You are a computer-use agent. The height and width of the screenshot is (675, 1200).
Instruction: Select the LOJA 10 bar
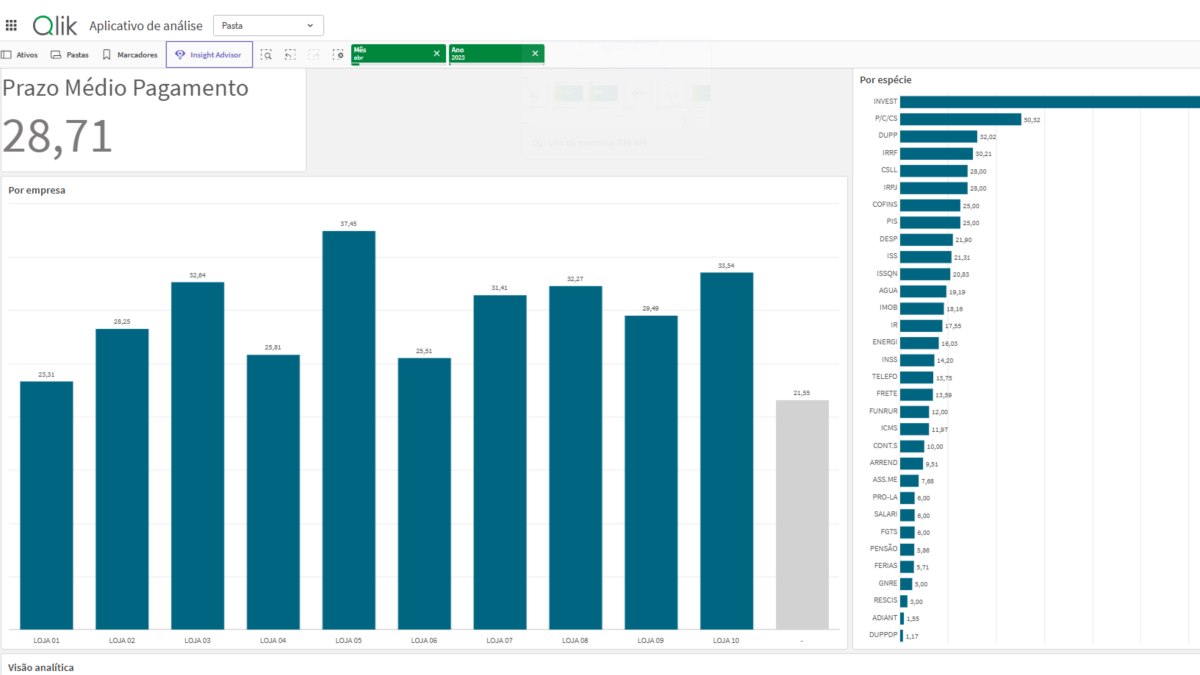pyautogui.click(x=726, y=450)
